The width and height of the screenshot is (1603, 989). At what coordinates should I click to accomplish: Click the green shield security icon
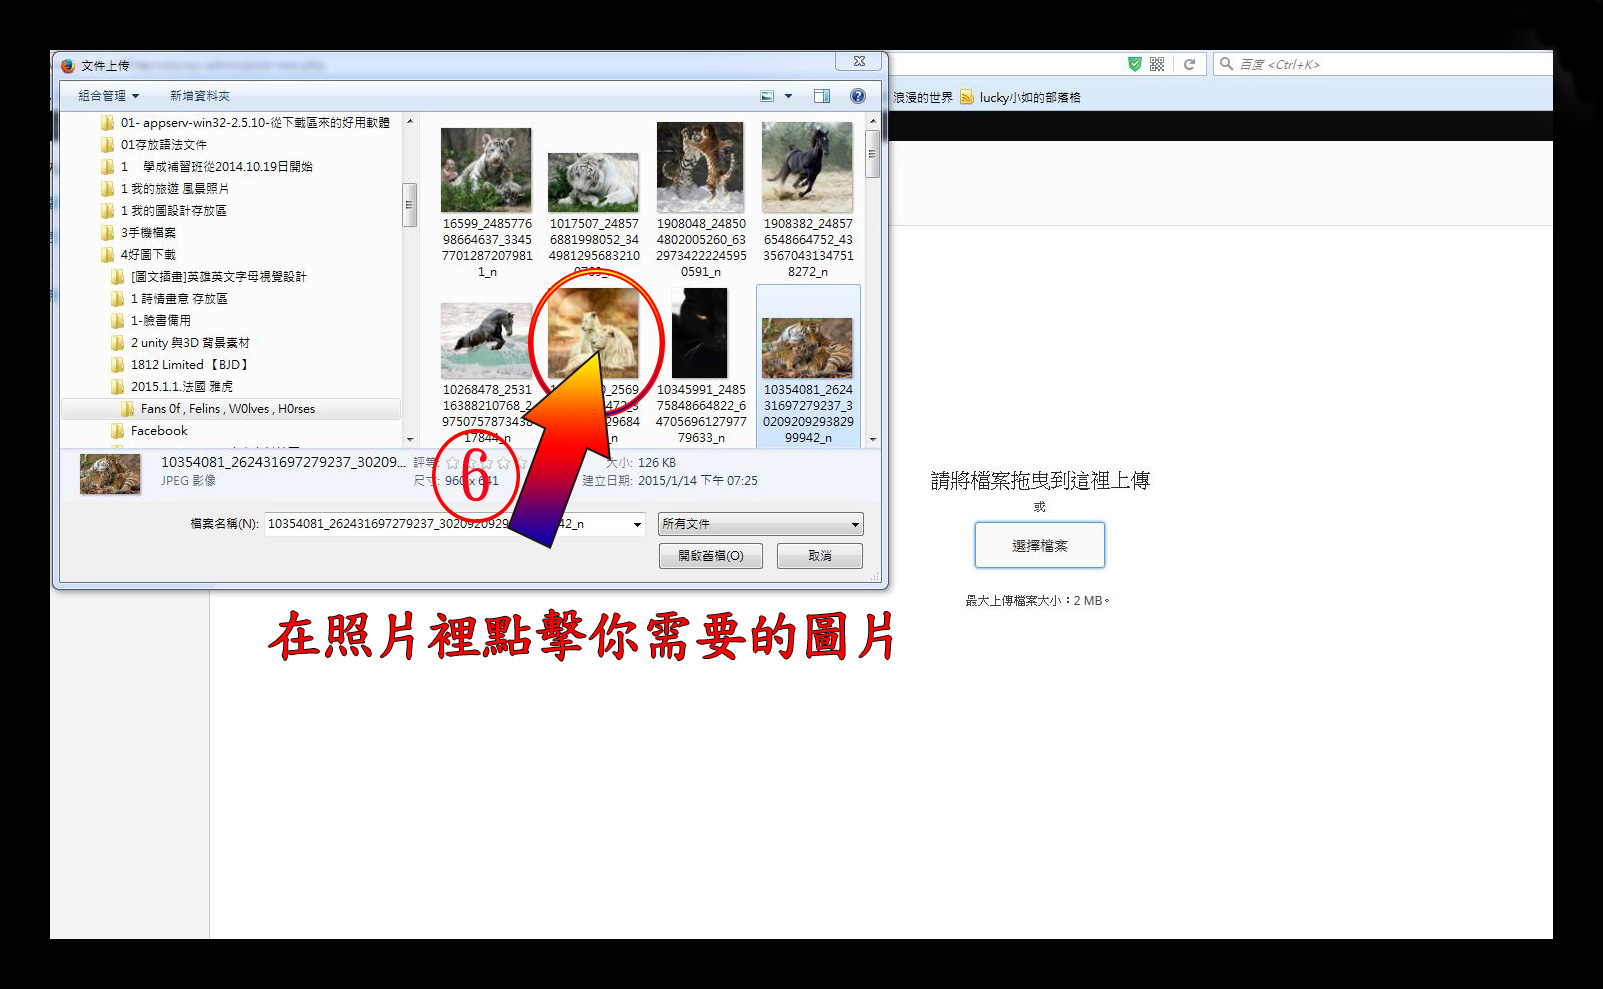pyautogui.click(x=1134, y=64)
